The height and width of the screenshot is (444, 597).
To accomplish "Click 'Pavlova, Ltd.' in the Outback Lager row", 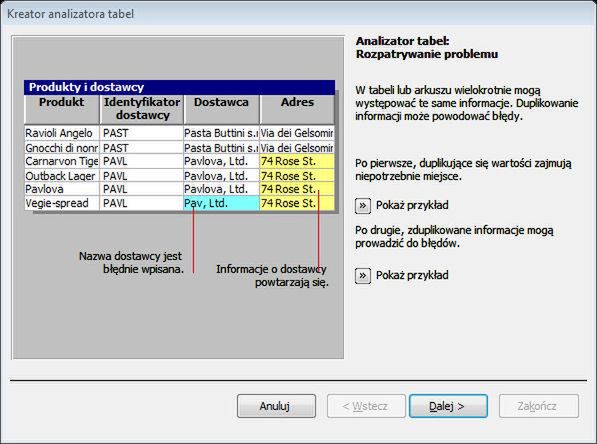I will coord(221,176).
